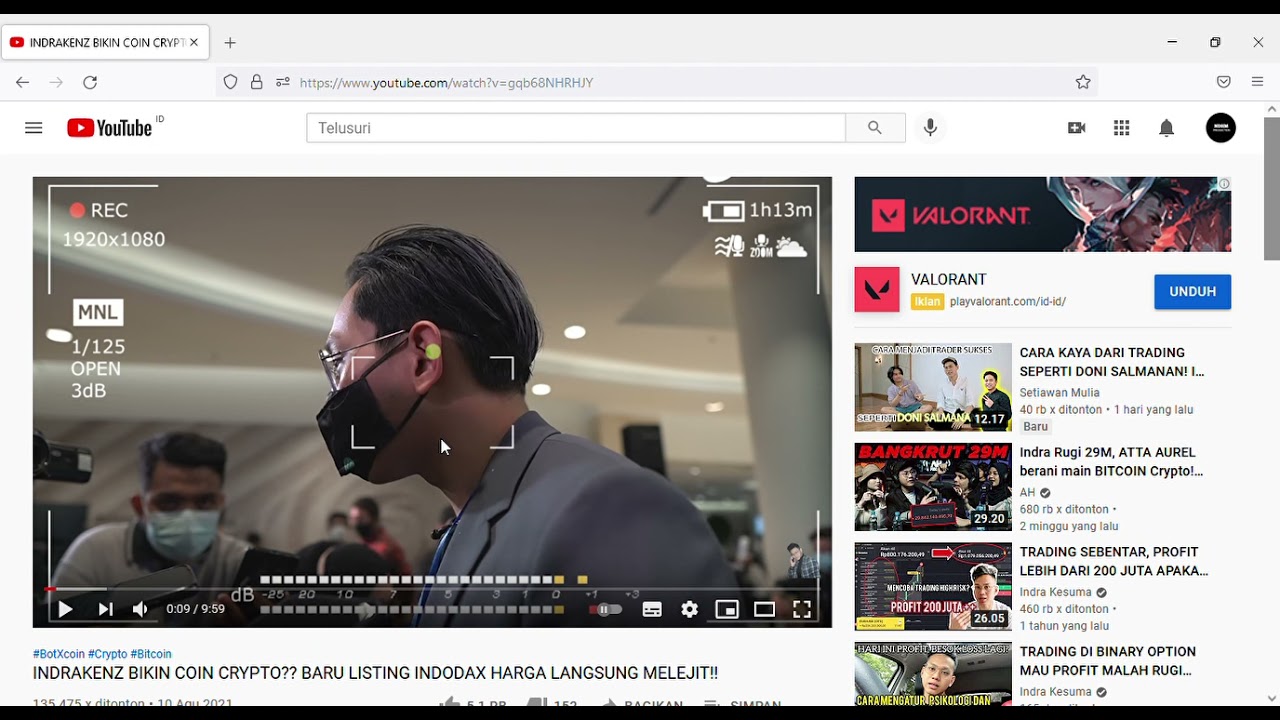The height and width of the screenshot is (720, 1280).
Task: Open the #Bitcoin hashtag
Action: [x=151, y=654]
